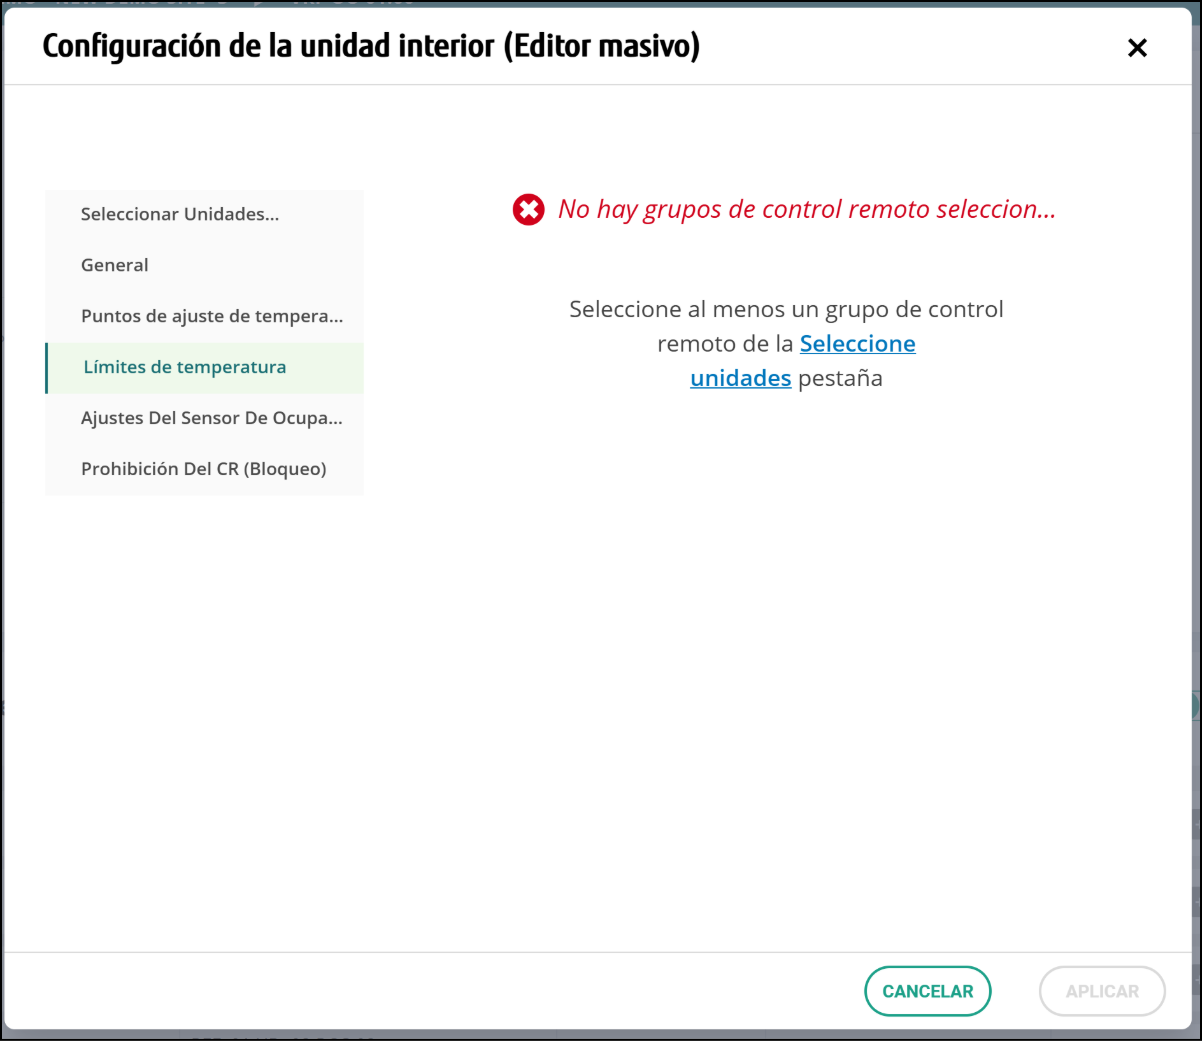The height and width of the screenshot is (1042, 1202).
Task: Follow the Seleccione unidades link
Action: 857,344
